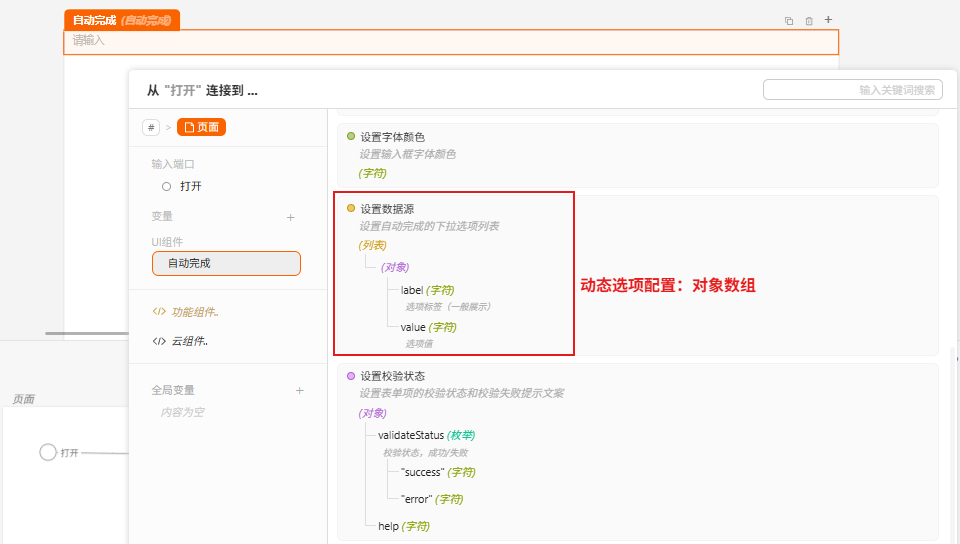This screenshot has height=544, width=960.
Task: Open the 功能组件.. link
Action: (186, 312)
